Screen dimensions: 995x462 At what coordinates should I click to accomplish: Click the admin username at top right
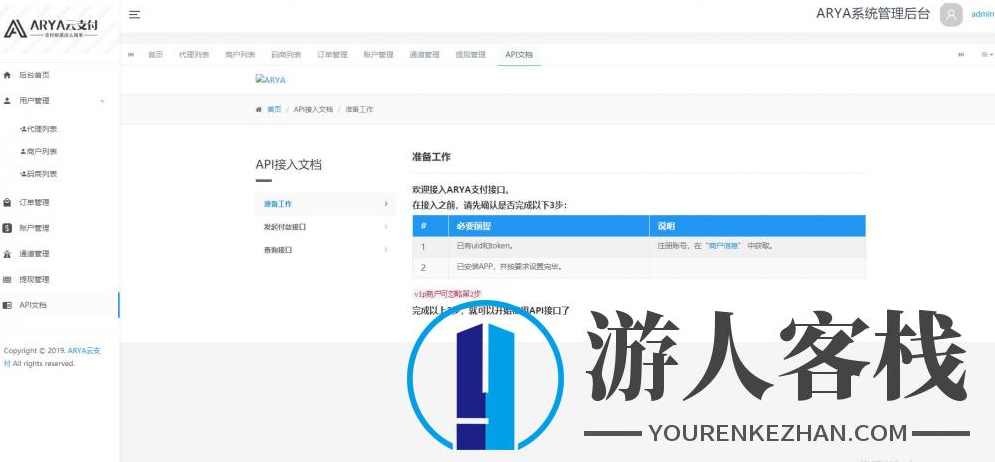coord(983,15)
